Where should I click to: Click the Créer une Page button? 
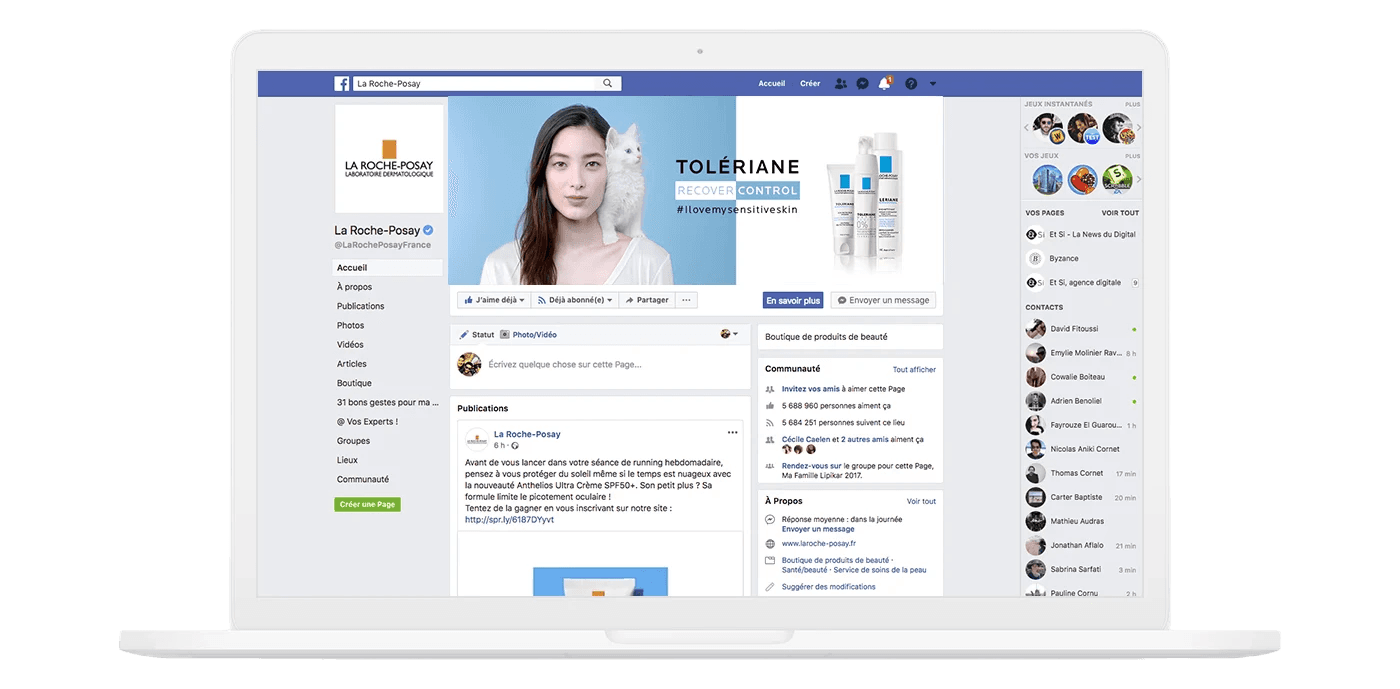[x=367, y=504]
